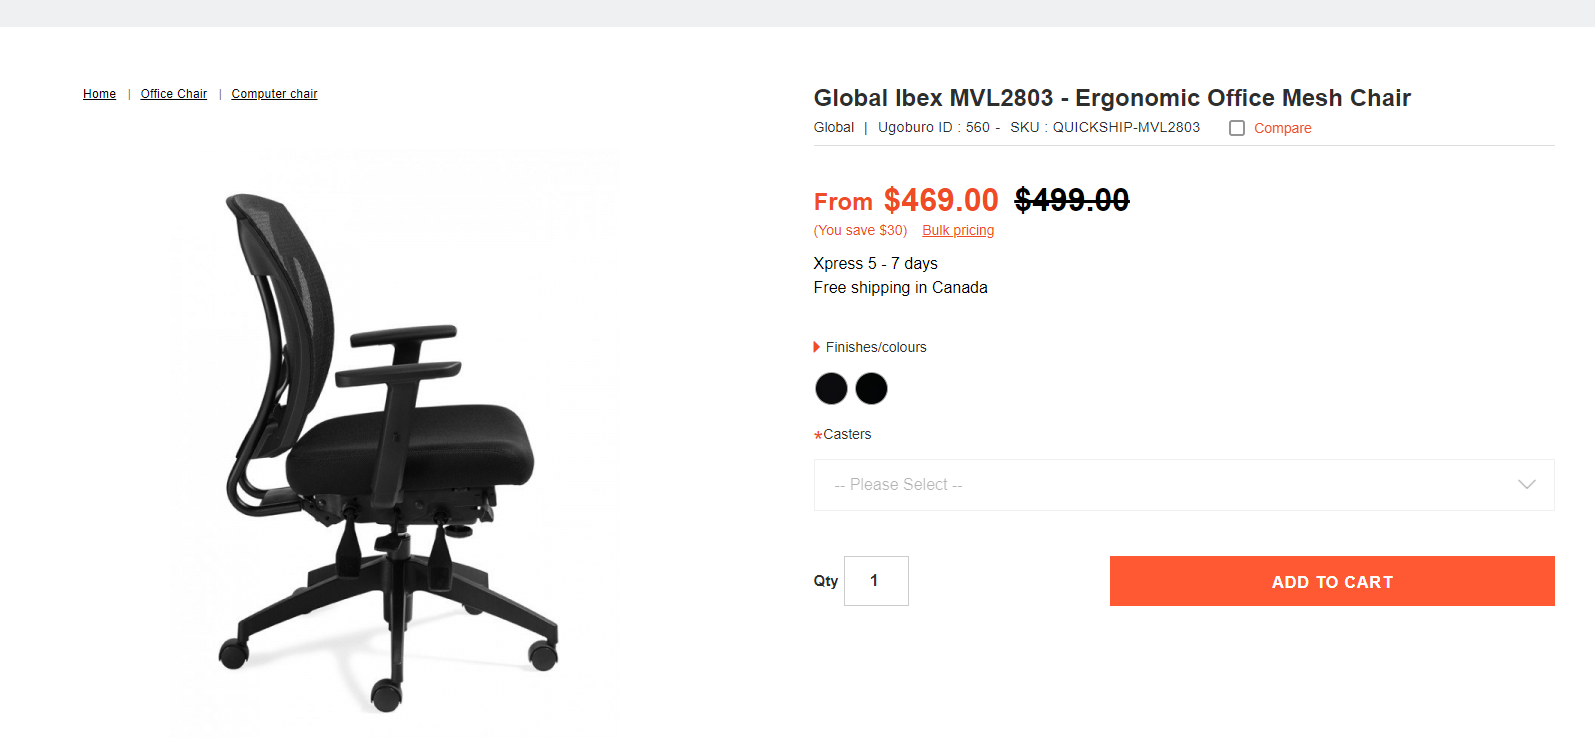The width and height of the screenshot is (1595, 738).
Task: Click the Casters required field label
Action: (x=843, y=434)
